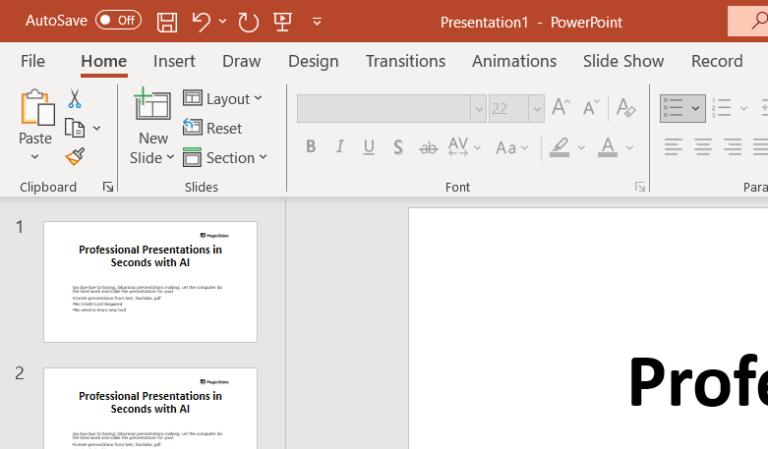The width and height of the screenshot is (768, 449).
Task: Switch to the Design tab
Action: [313, 61]
